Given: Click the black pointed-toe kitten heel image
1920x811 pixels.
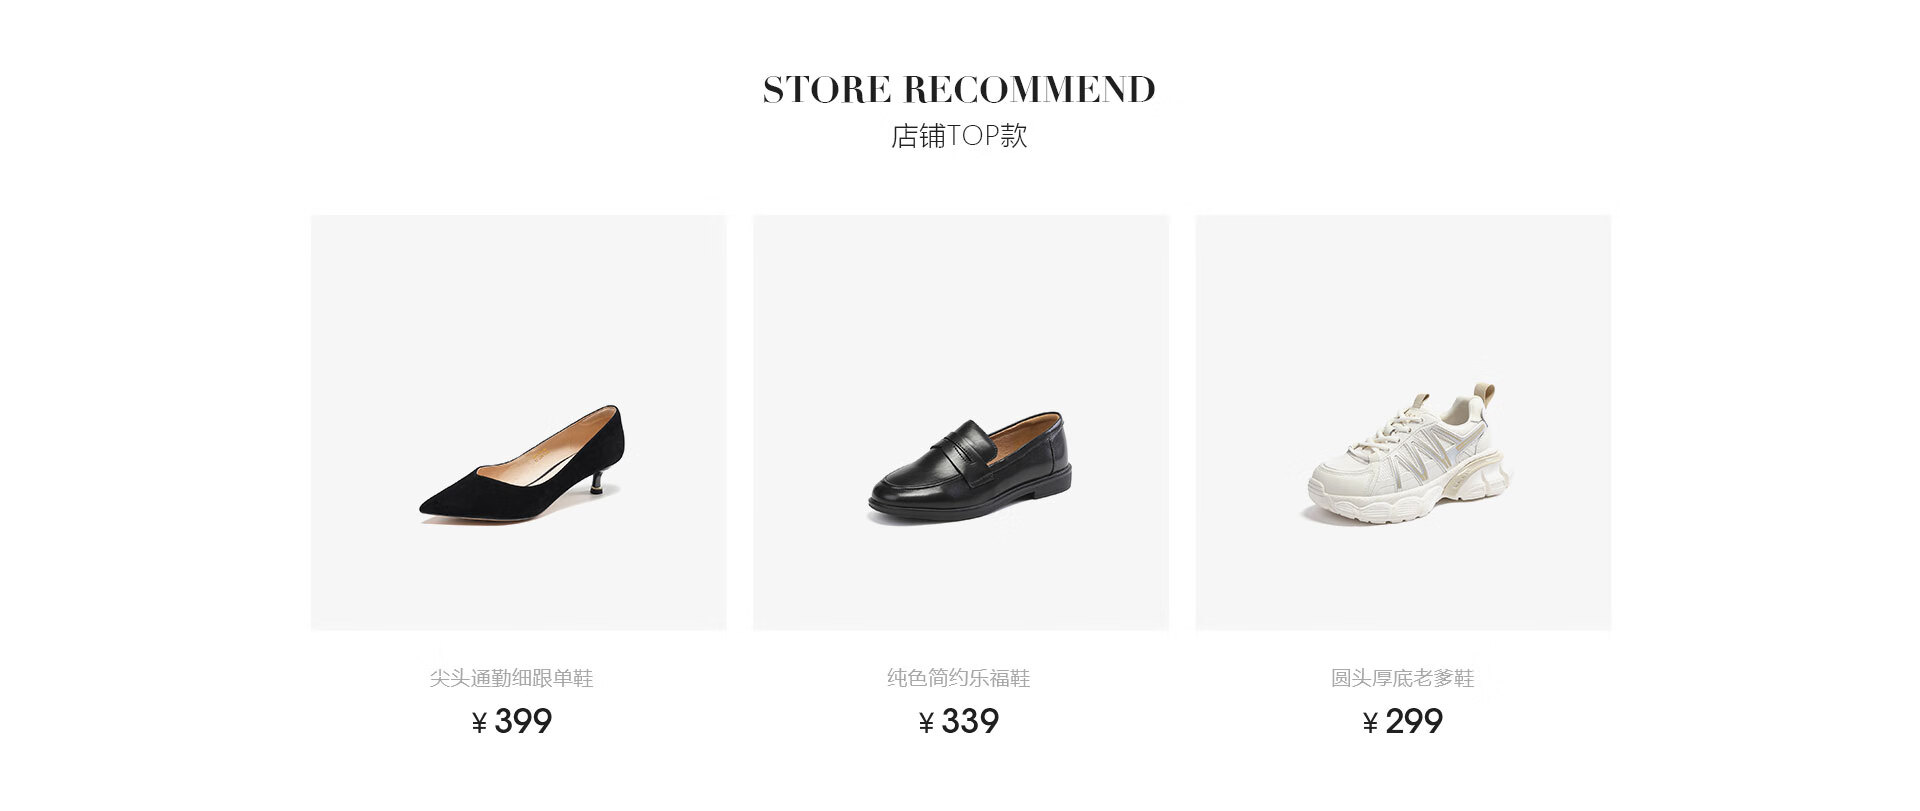Looking at the screenshot, I should click(518, 422).
